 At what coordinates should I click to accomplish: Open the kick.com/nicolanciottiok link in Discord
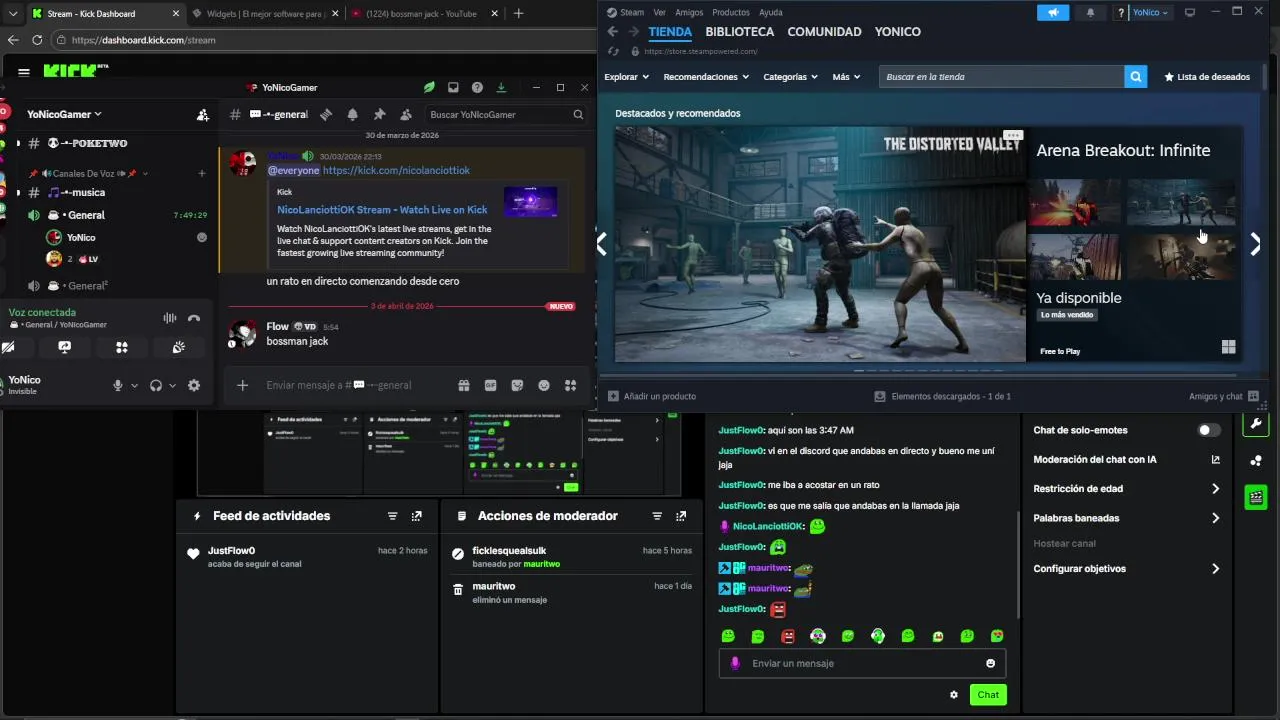(x=396, y=170)
